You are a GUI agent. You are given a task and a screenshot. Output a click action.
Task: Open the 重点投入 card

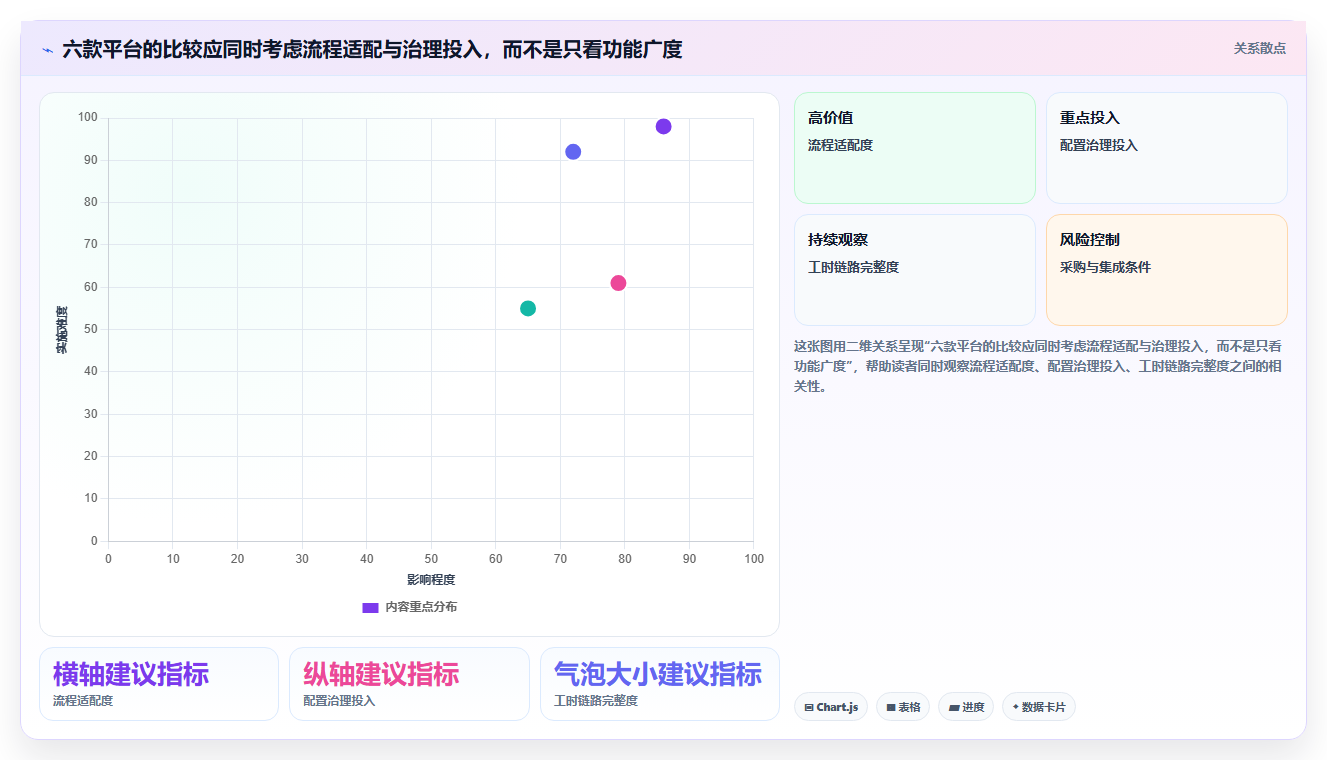pos(1167,148)
